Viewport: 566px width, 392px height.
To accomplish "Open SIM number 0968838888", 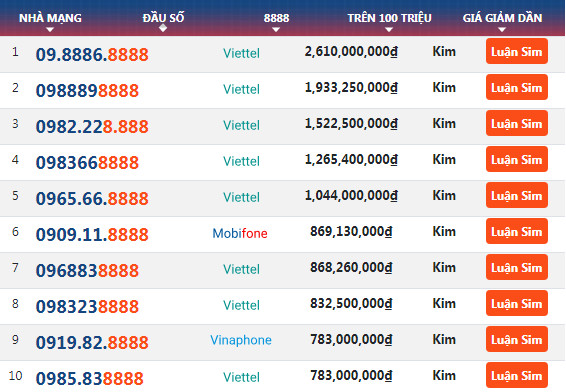I will point(87,270).
